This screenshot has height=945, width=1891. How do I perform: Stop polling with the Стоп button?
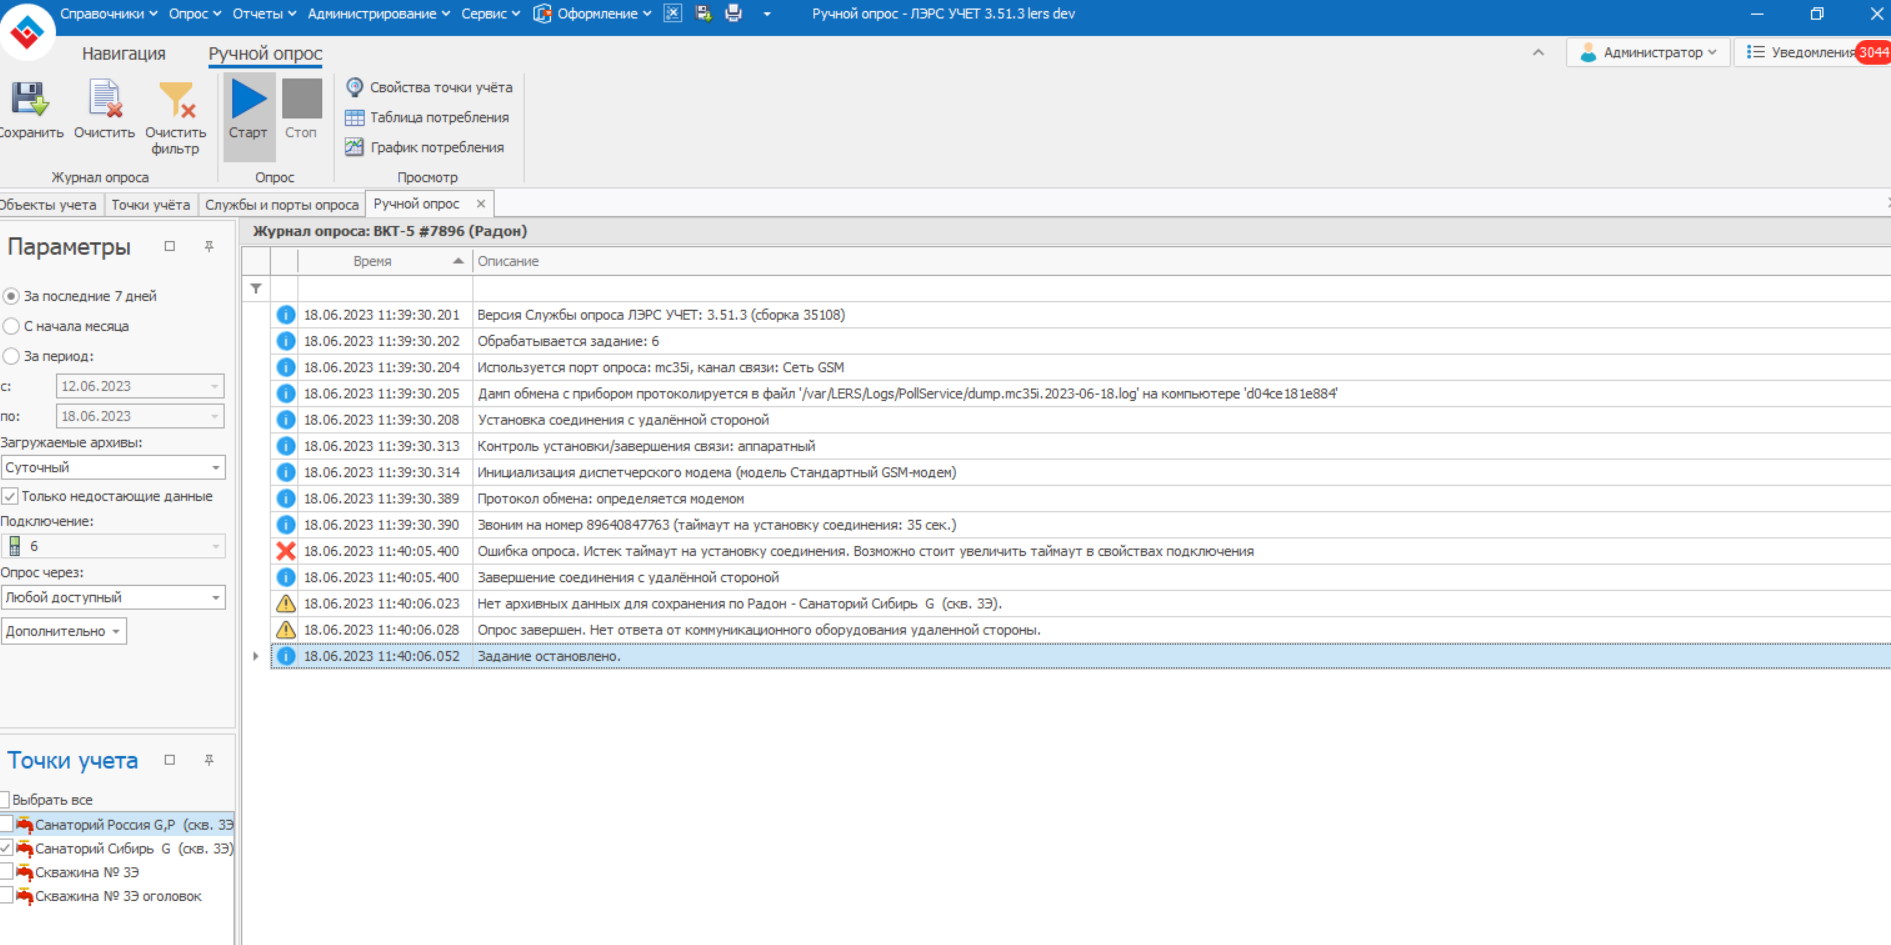coord(301,109)
